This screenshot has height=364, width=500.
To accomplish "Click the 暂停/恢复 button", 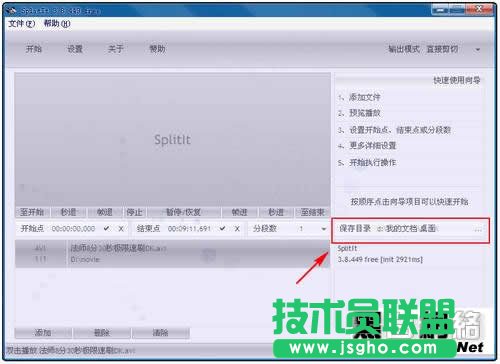I will (x=184, y=212).
